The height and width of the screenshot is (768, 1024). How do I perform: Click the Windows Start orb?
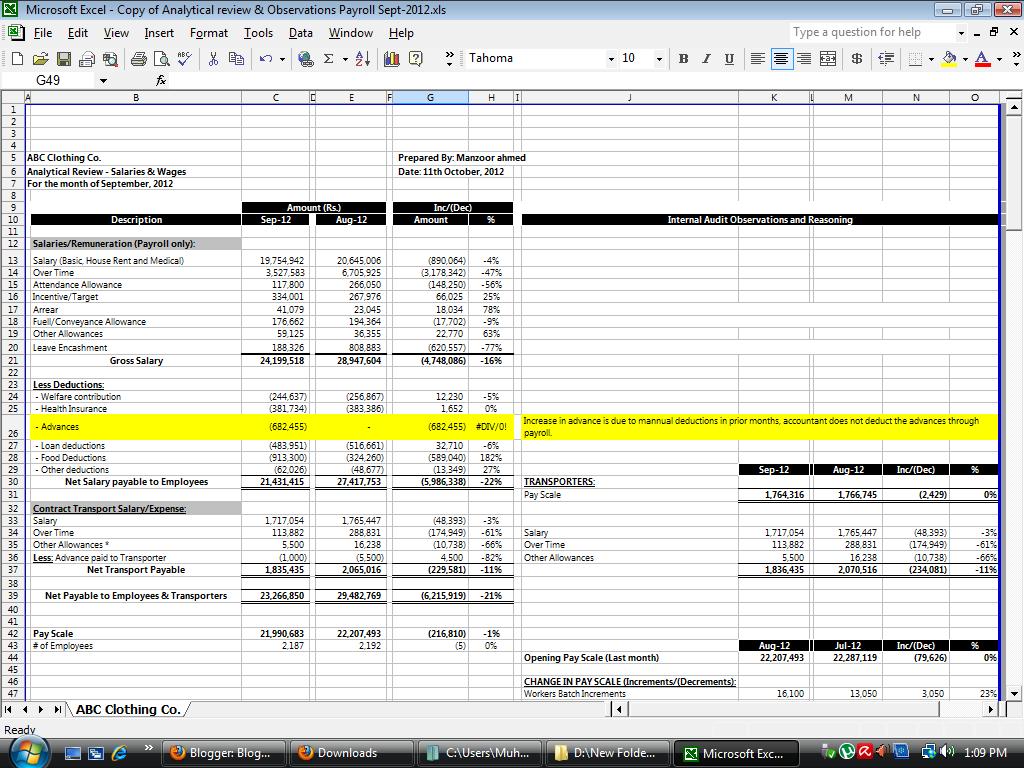pyautogui.click(x=29, y=752)
